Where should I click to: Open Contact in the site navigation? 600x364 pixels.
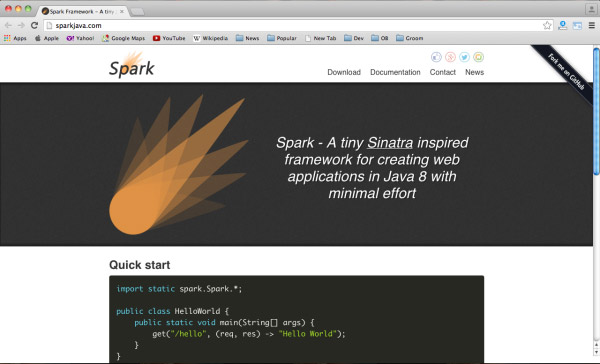[x=443, y=72]
